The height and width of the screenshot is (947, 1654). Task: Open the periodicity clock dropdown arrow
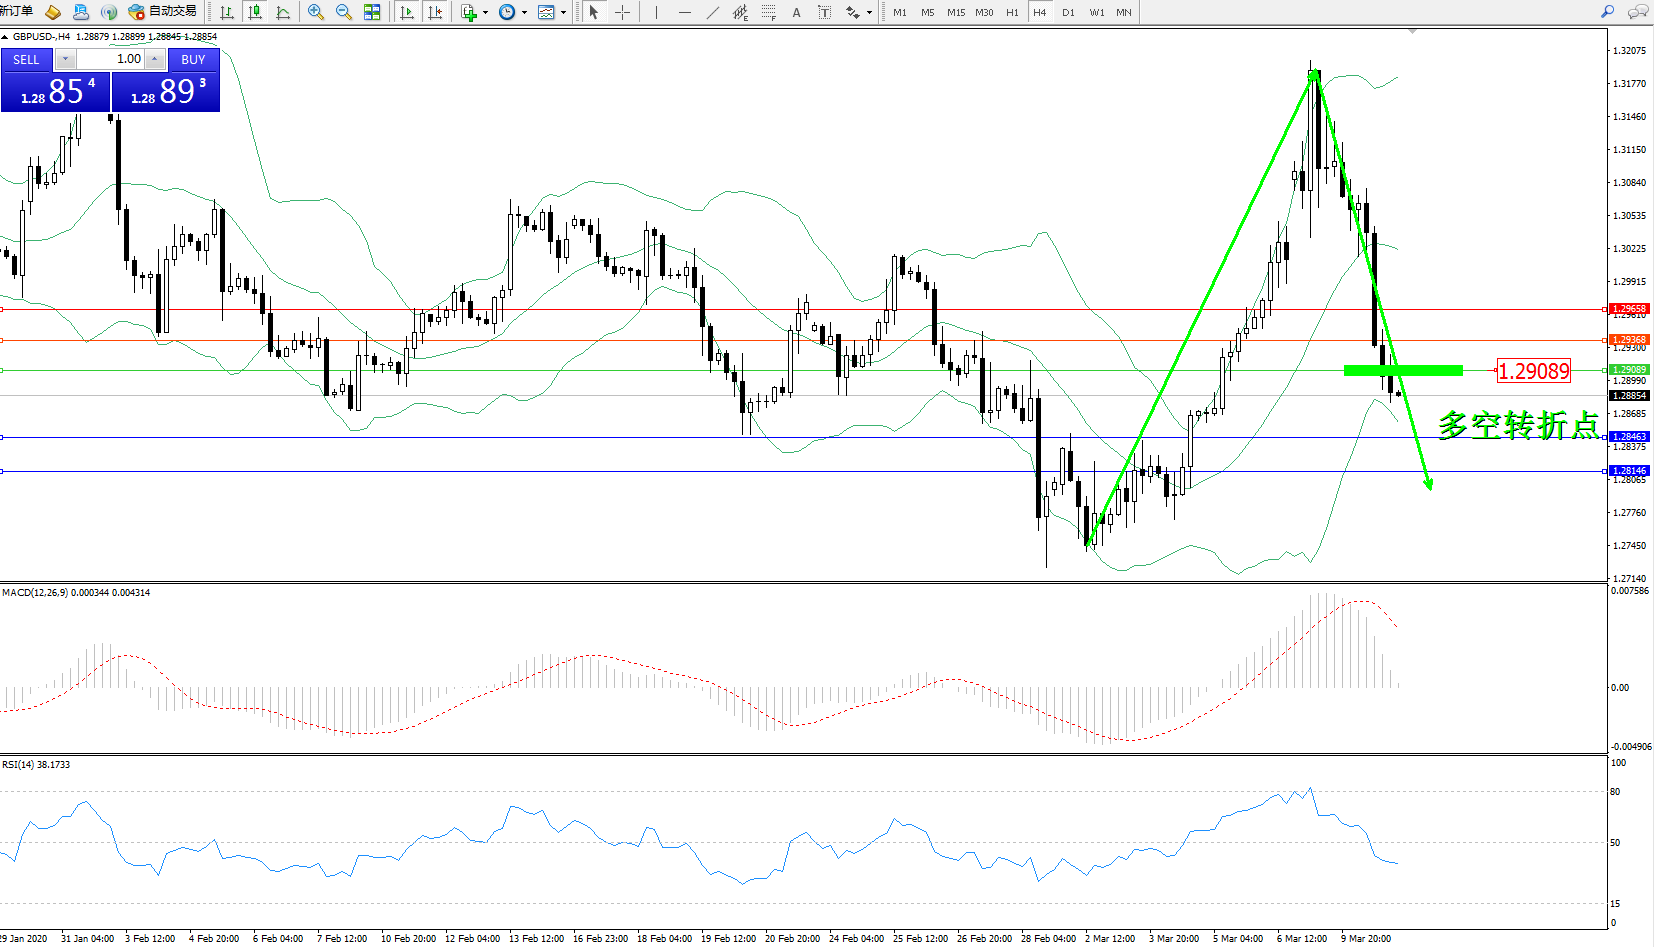[524, 13]
